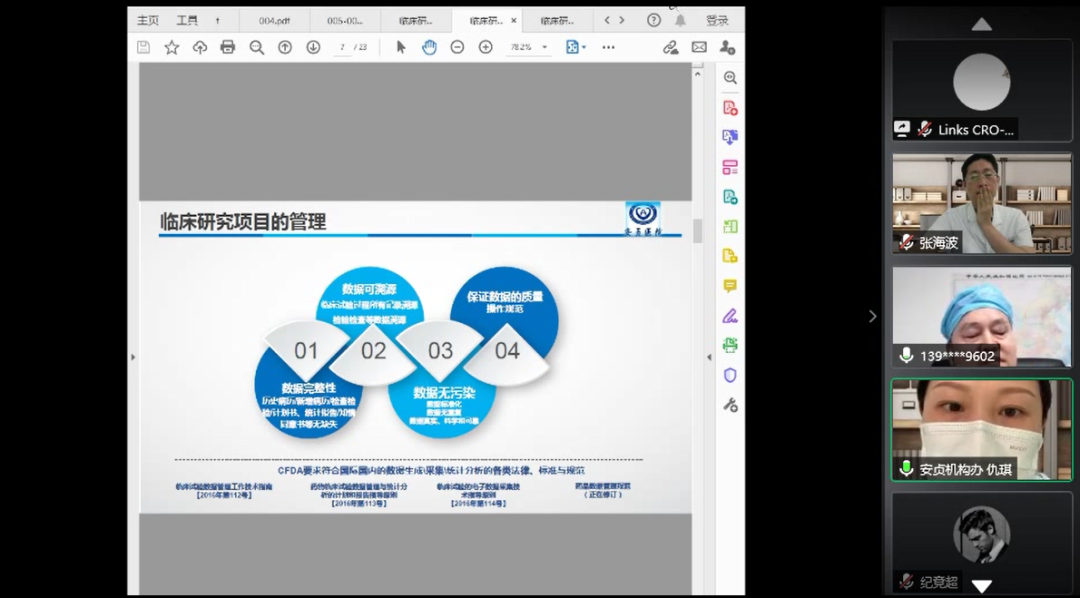Screen dimensions: 1080x598
Task: Show more tabs with right chevron
Action: (x=622, y=20)
